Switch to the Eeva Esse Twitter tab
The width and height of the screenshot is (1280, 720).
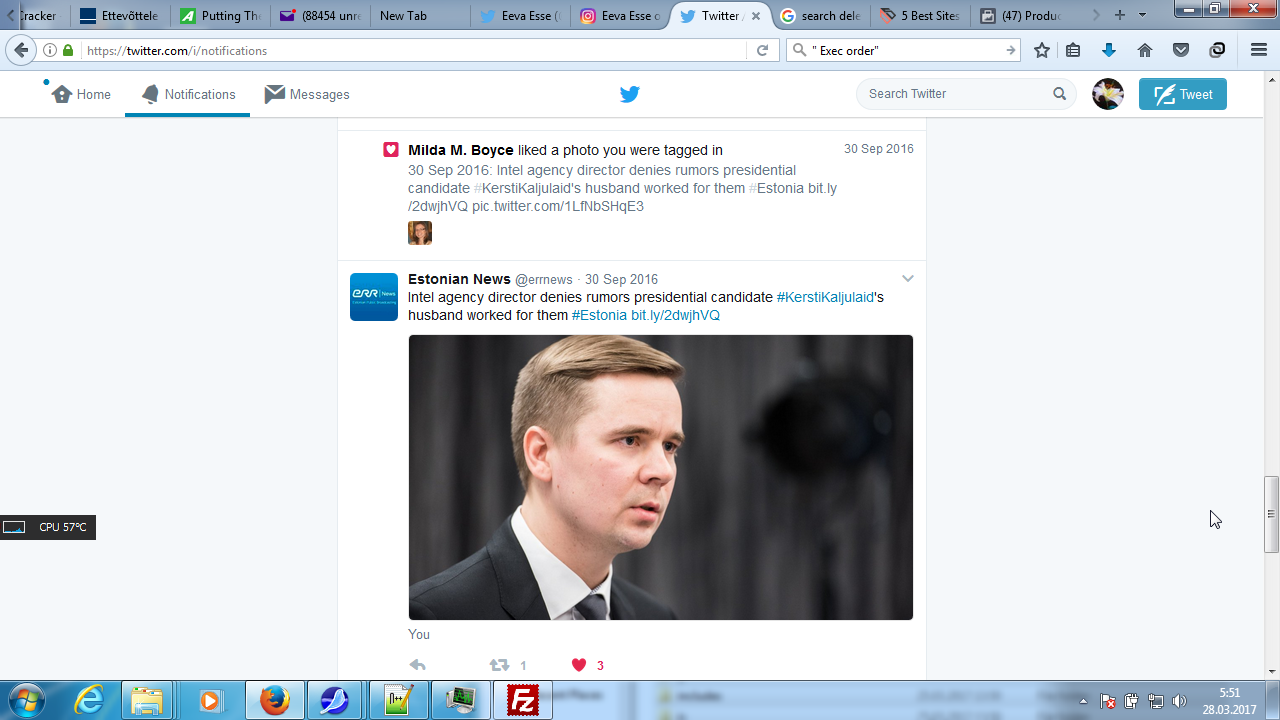point(520,16)
